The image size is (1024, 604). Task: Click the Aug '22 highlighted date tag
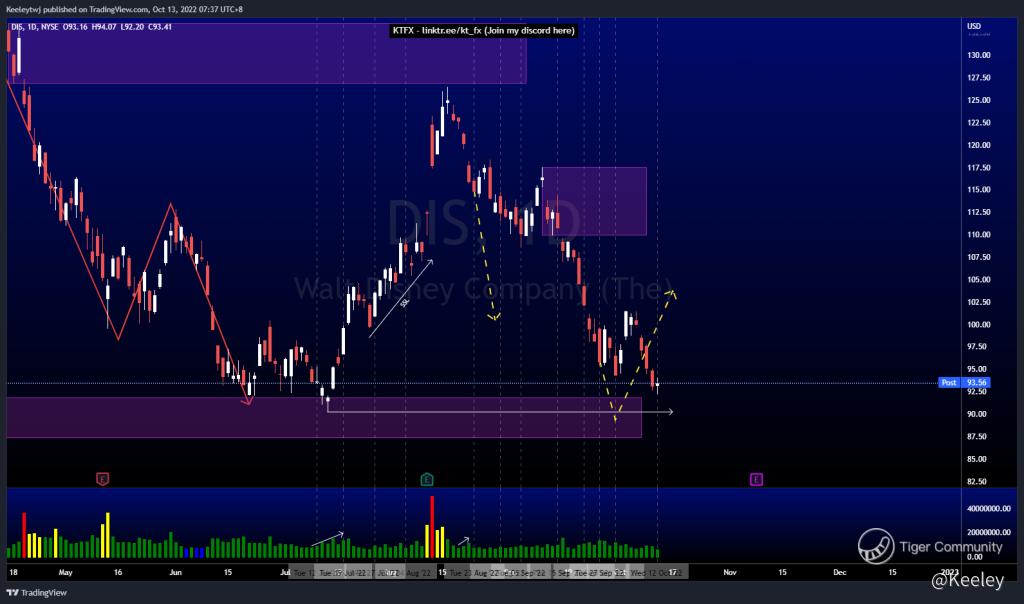(419, 573)
